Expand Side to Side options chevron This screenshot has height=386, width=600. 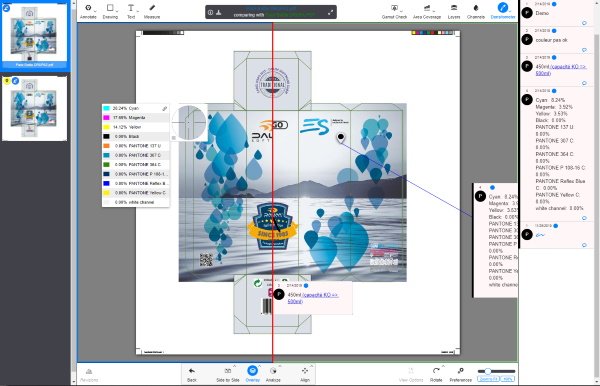point(235,367)
